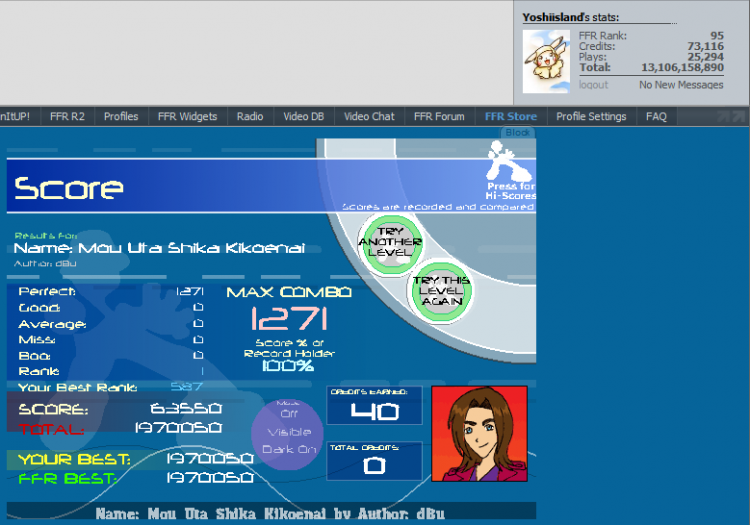
Task: Click the Try This Level Again button
Action: pos(441,292)
